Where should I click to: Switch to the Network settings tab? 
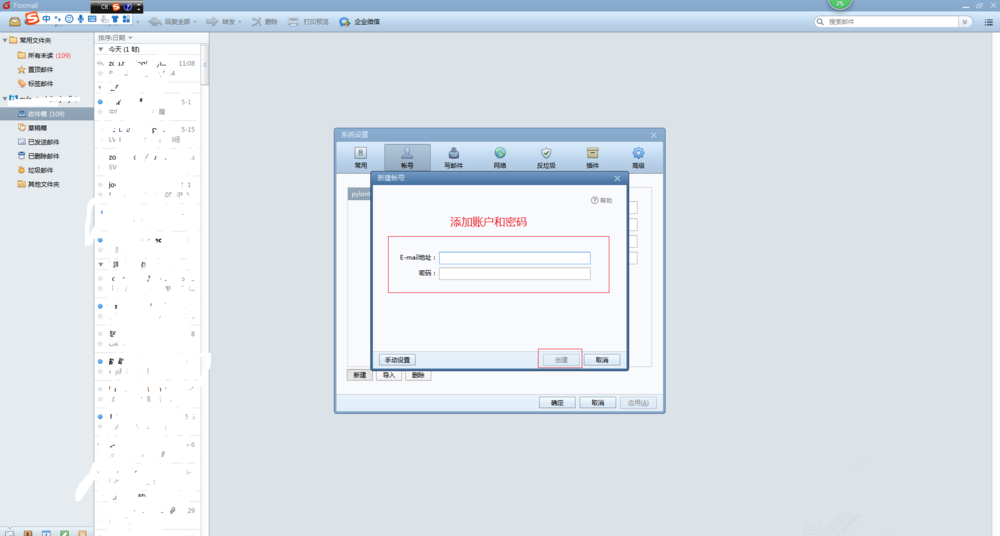pos(500,157)
